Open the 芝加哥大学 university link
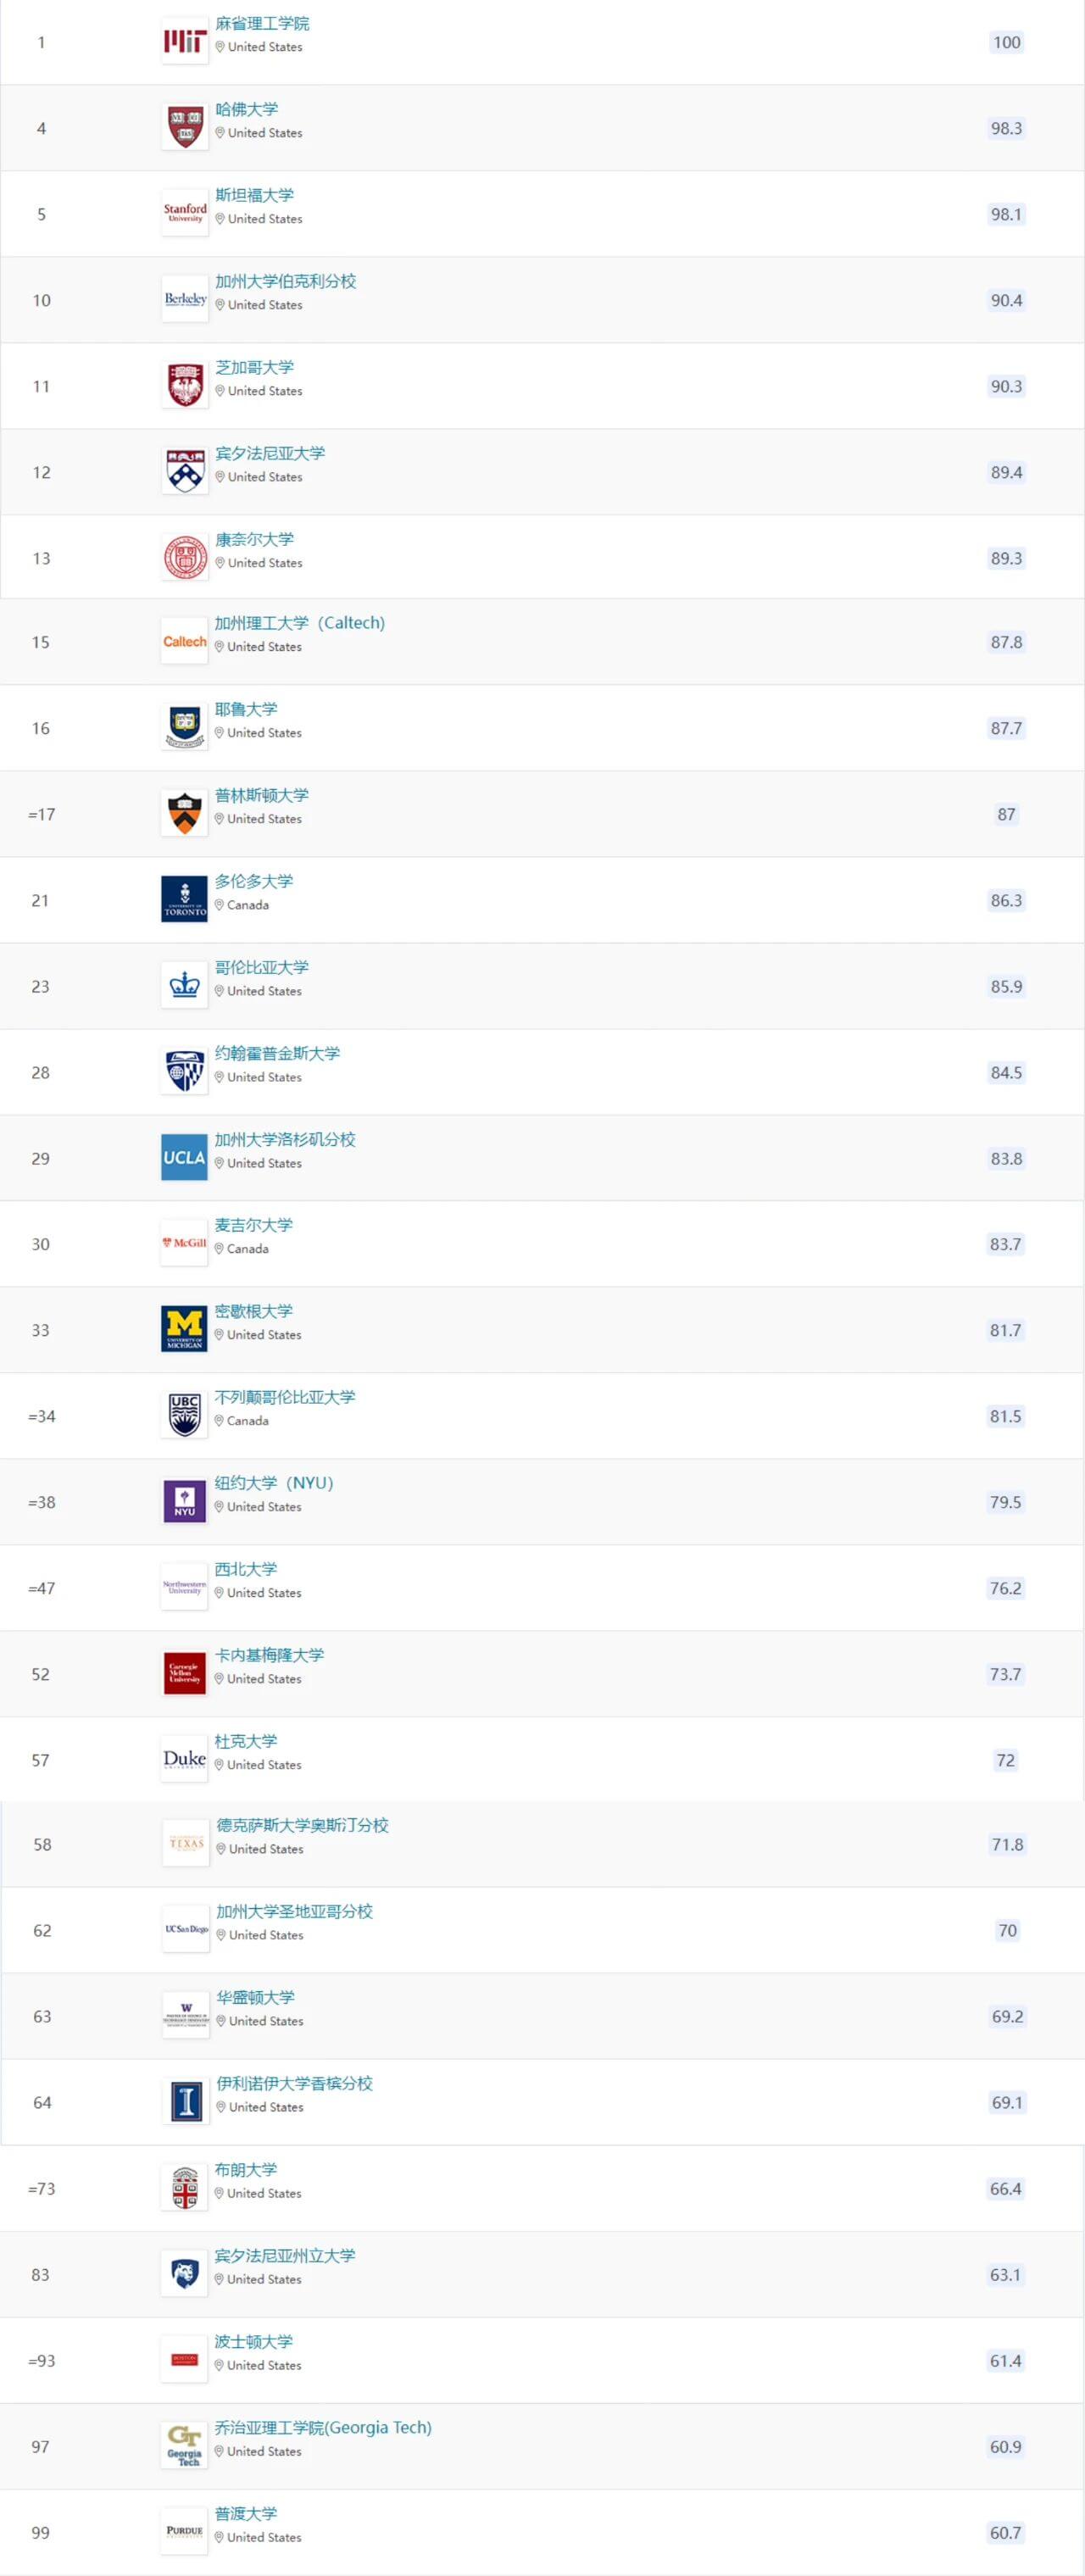The image size is (1085, 2576). coord(254,368)
